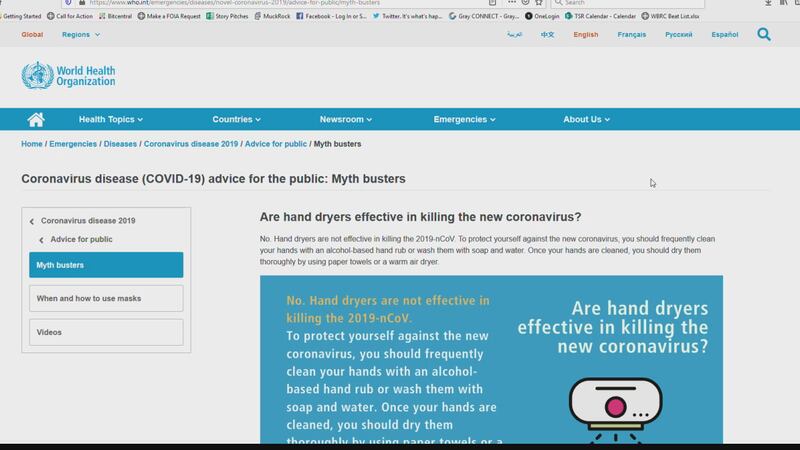Click the Diseases breadcrumb link
Image resolution: width=800 pixels, height=450 pixels.
(x=120, y=144)
